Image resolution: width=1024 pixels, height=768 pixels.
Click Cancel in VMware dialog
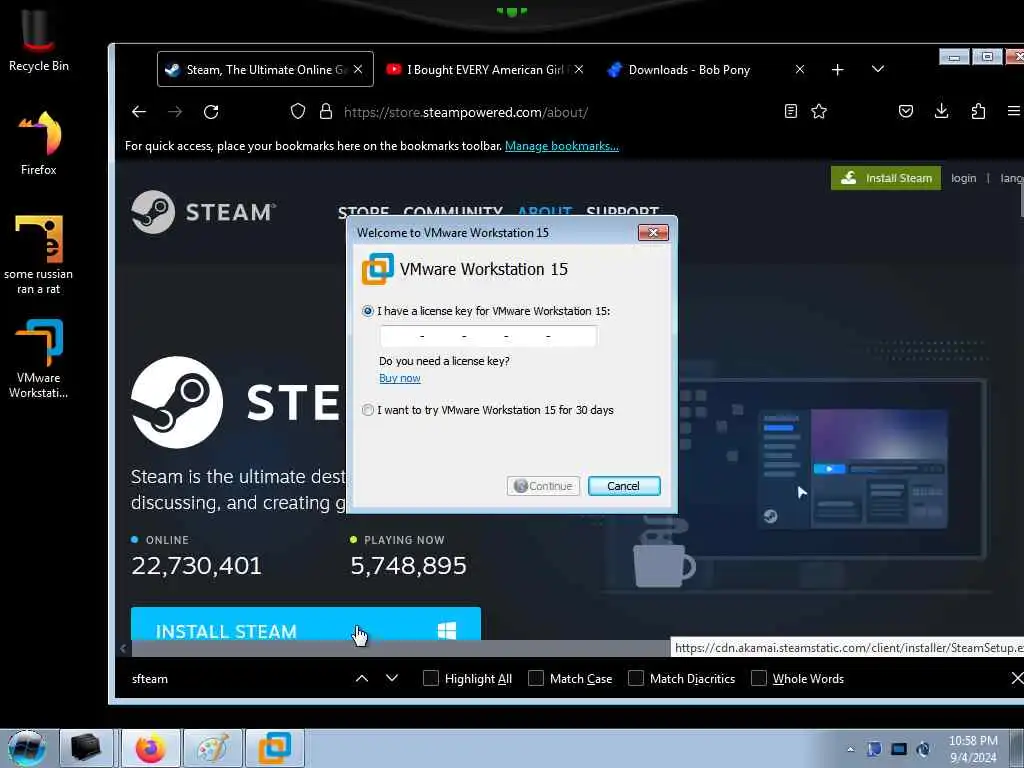624,486
